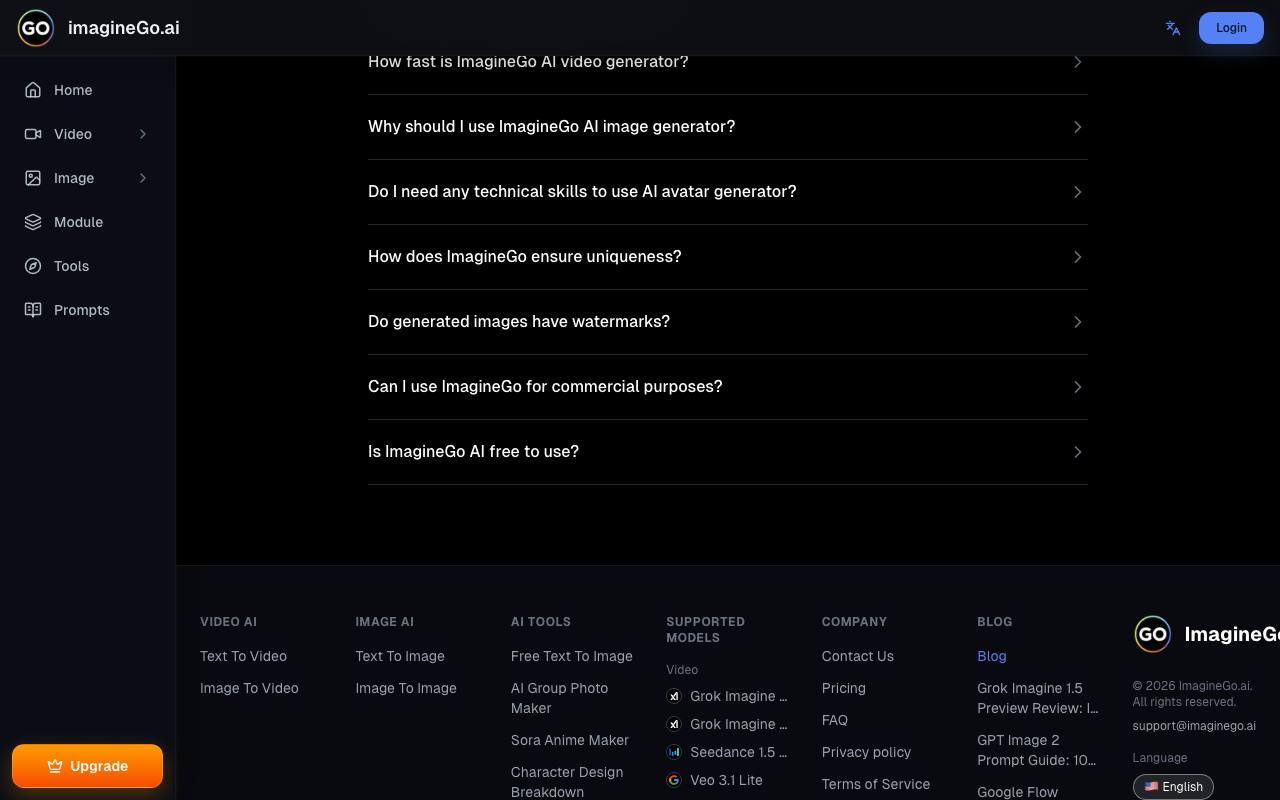Open Grok Imagine 1.5 Preview Review post
This screenshot has width=1280, height=800.
pos(1038,698)
